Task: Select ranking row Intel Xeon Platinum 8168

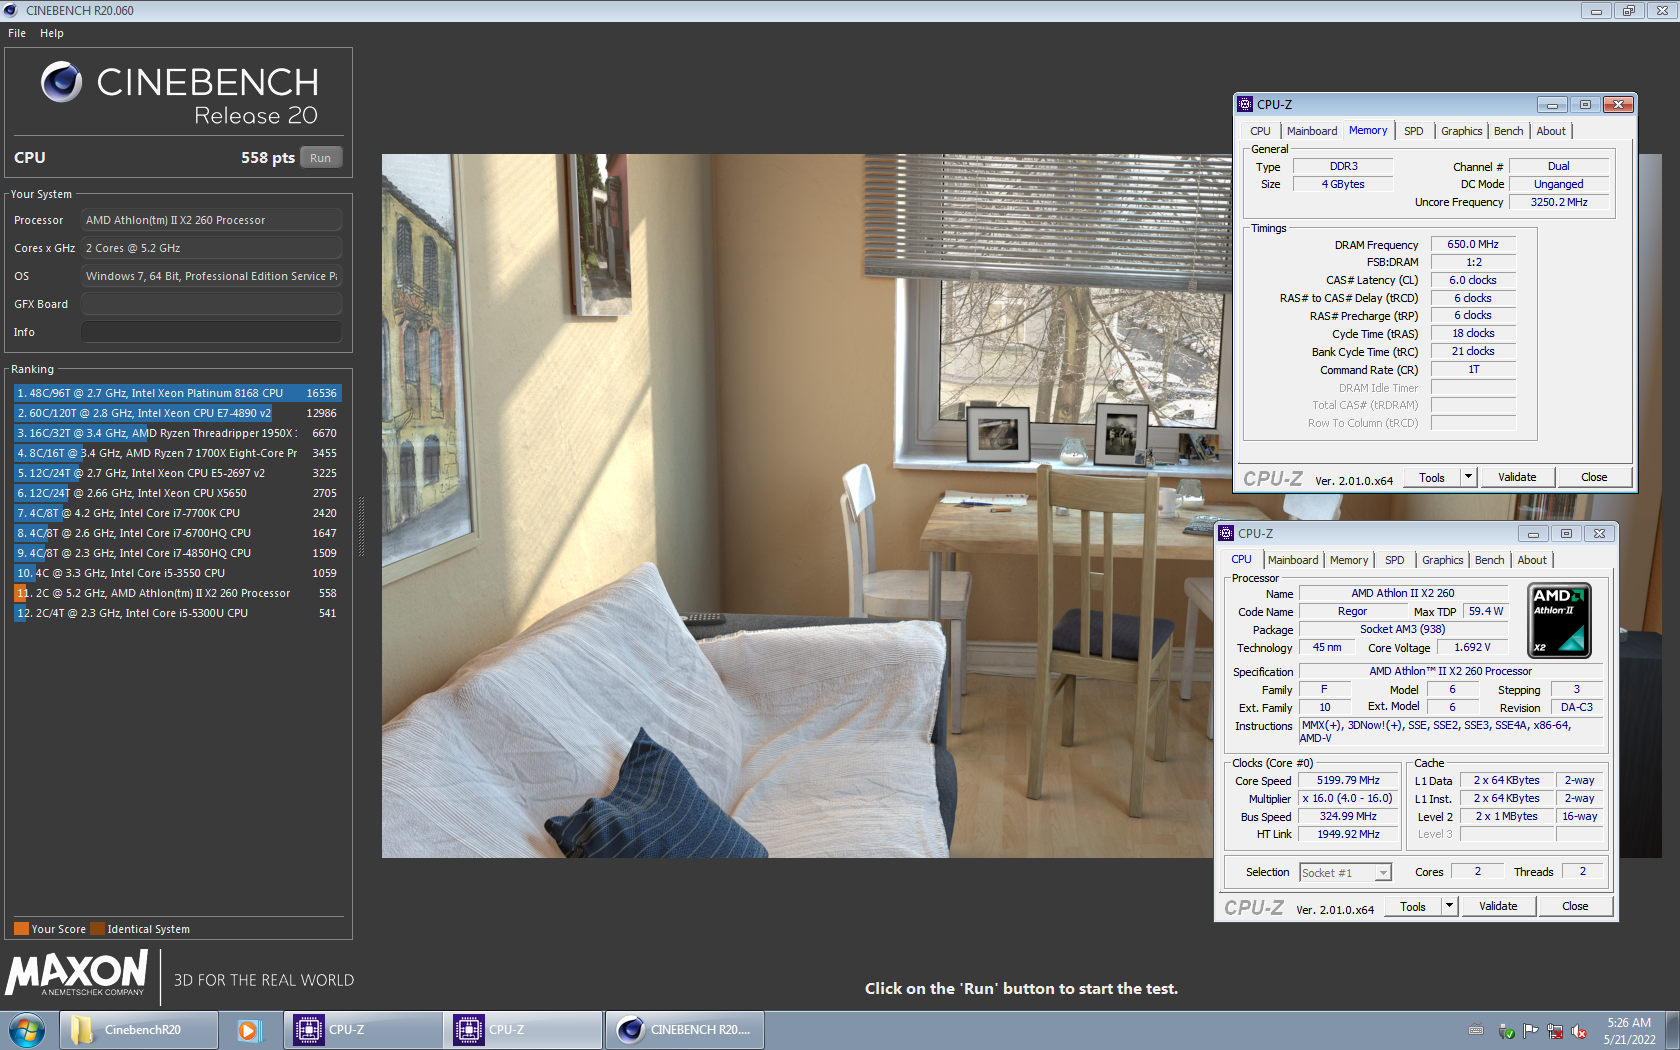Action: tap(177, 393)
